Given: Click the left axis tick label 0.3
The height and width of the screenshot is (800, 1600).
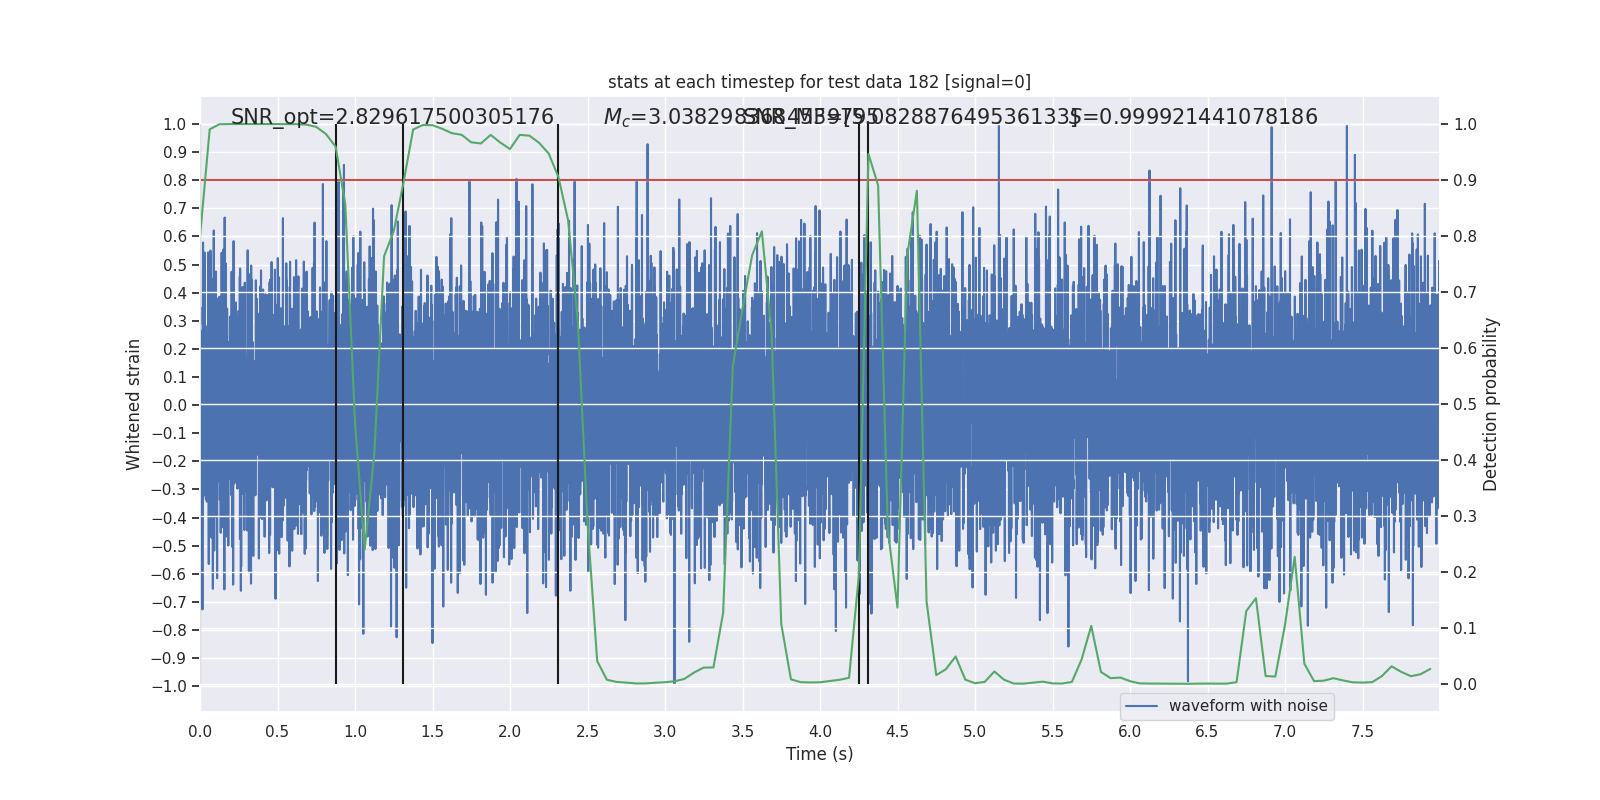Looking at the screenshot, I should 174,321.
